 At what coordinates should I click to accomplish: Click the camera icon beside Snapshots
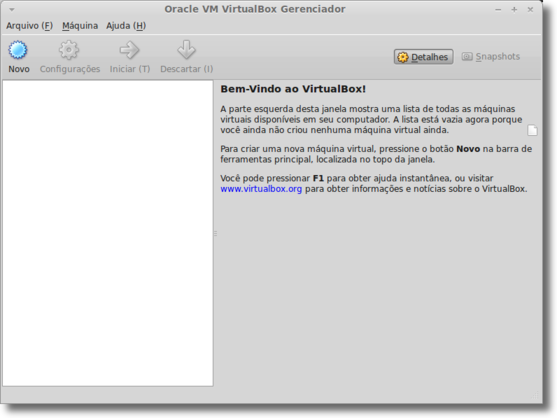pos(467,56)
